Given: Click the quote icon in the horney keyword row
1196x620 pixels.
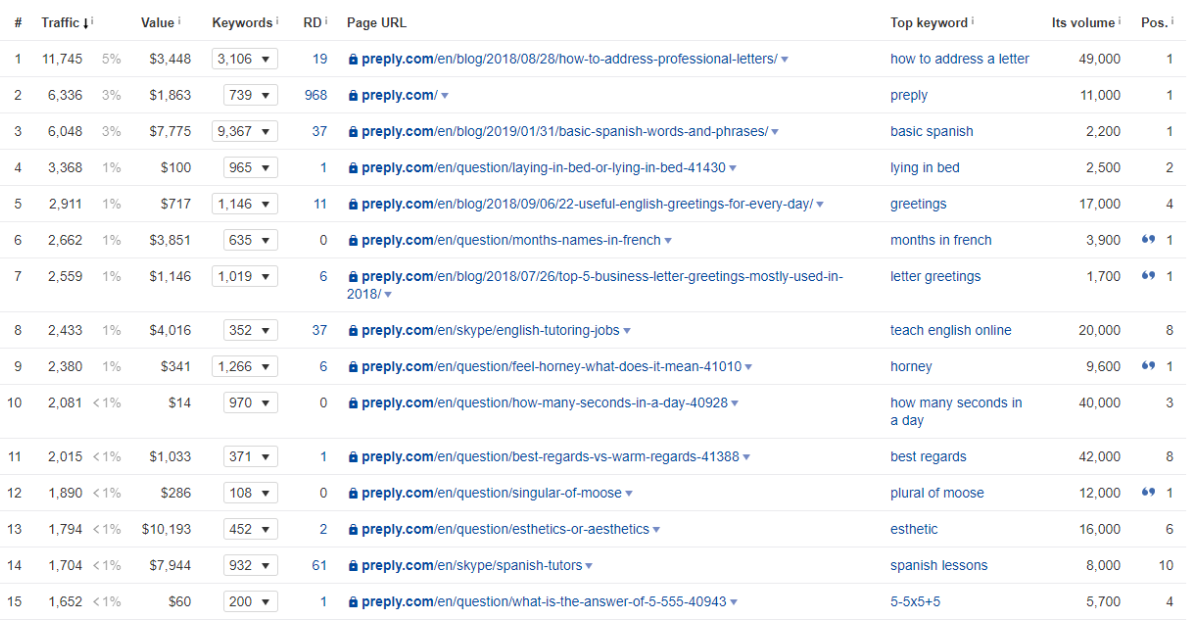Looking at the screenshot, I should [1148, 367].
